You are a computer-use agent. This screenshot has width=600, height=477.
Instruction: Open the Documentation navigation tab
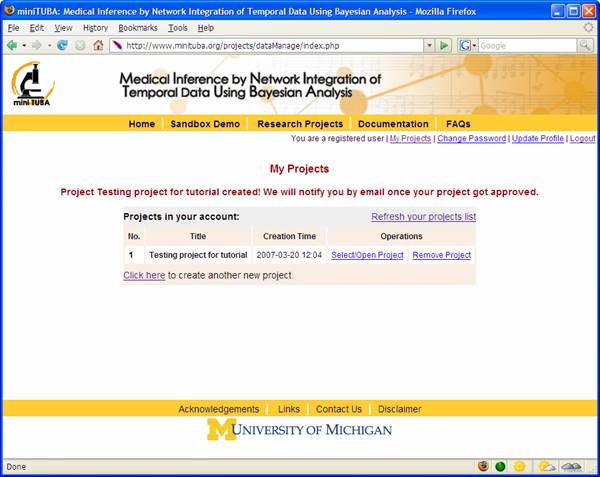tap(393, 124)
